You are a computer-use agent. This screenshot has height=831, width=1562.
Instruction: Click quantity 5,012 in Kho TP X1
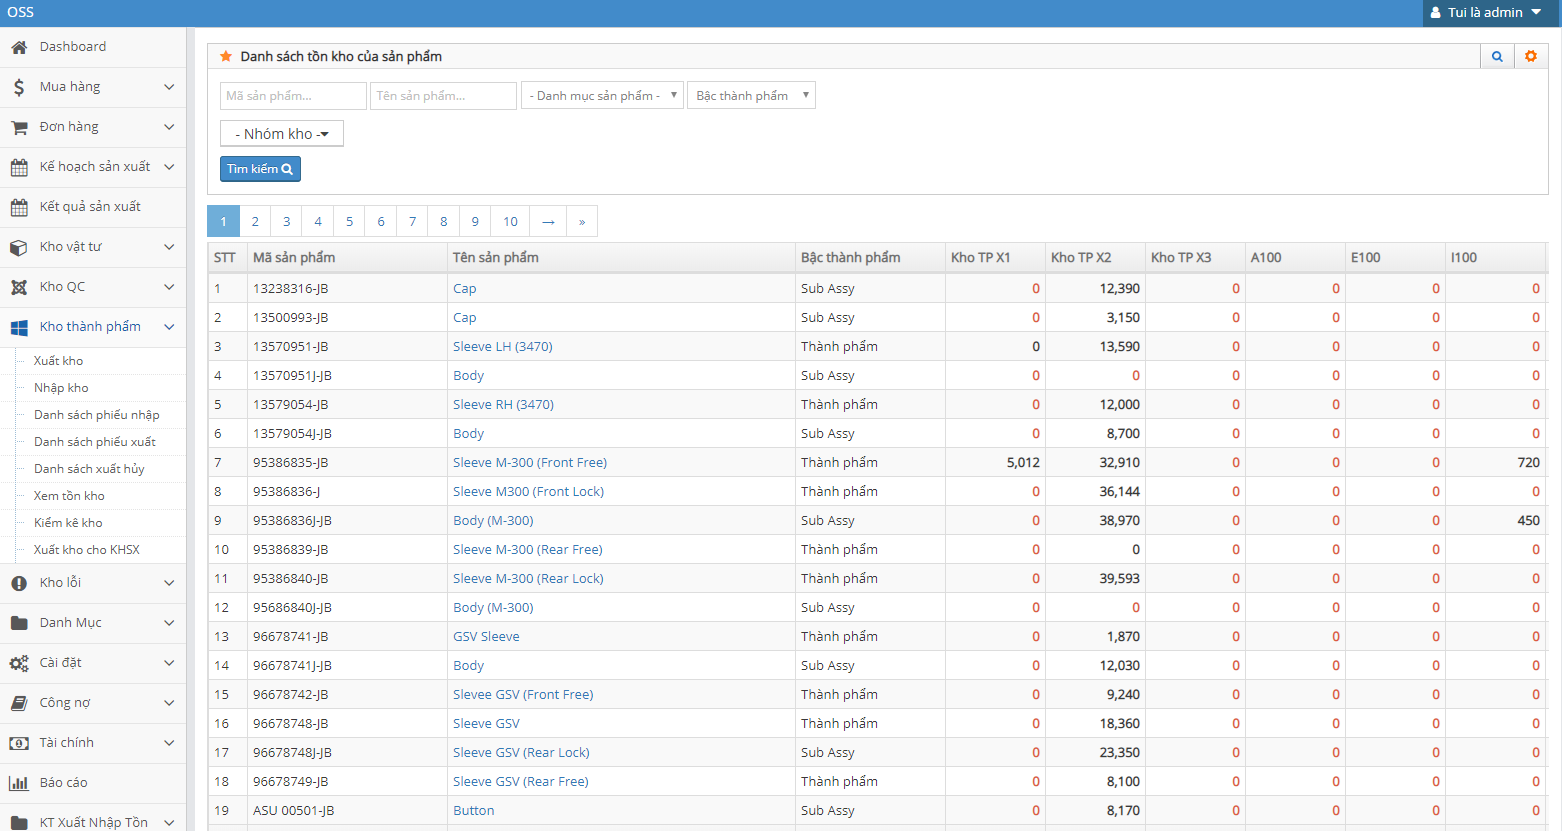coord(1023,463)
